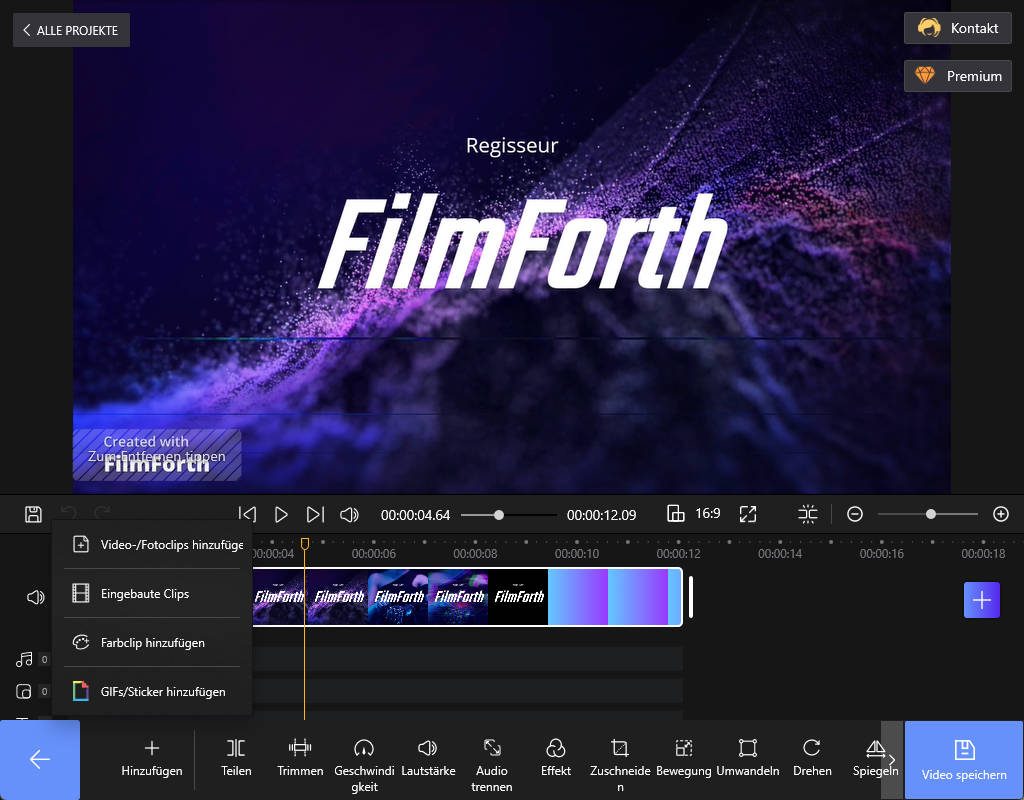The width and height of the screenshot is (1024, 800).
Task: Zoom in the timeline with plus
Action: 1000,515
